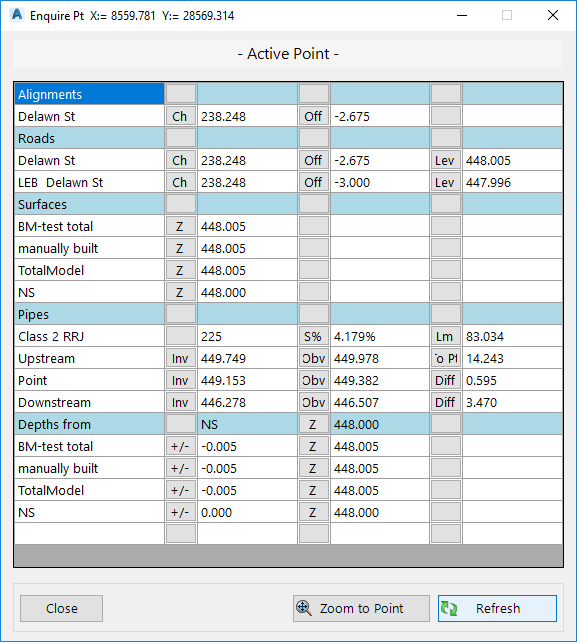Click Z button in Depths from header row
Viewport: 577px width, 642px height.
click(313, 425)
